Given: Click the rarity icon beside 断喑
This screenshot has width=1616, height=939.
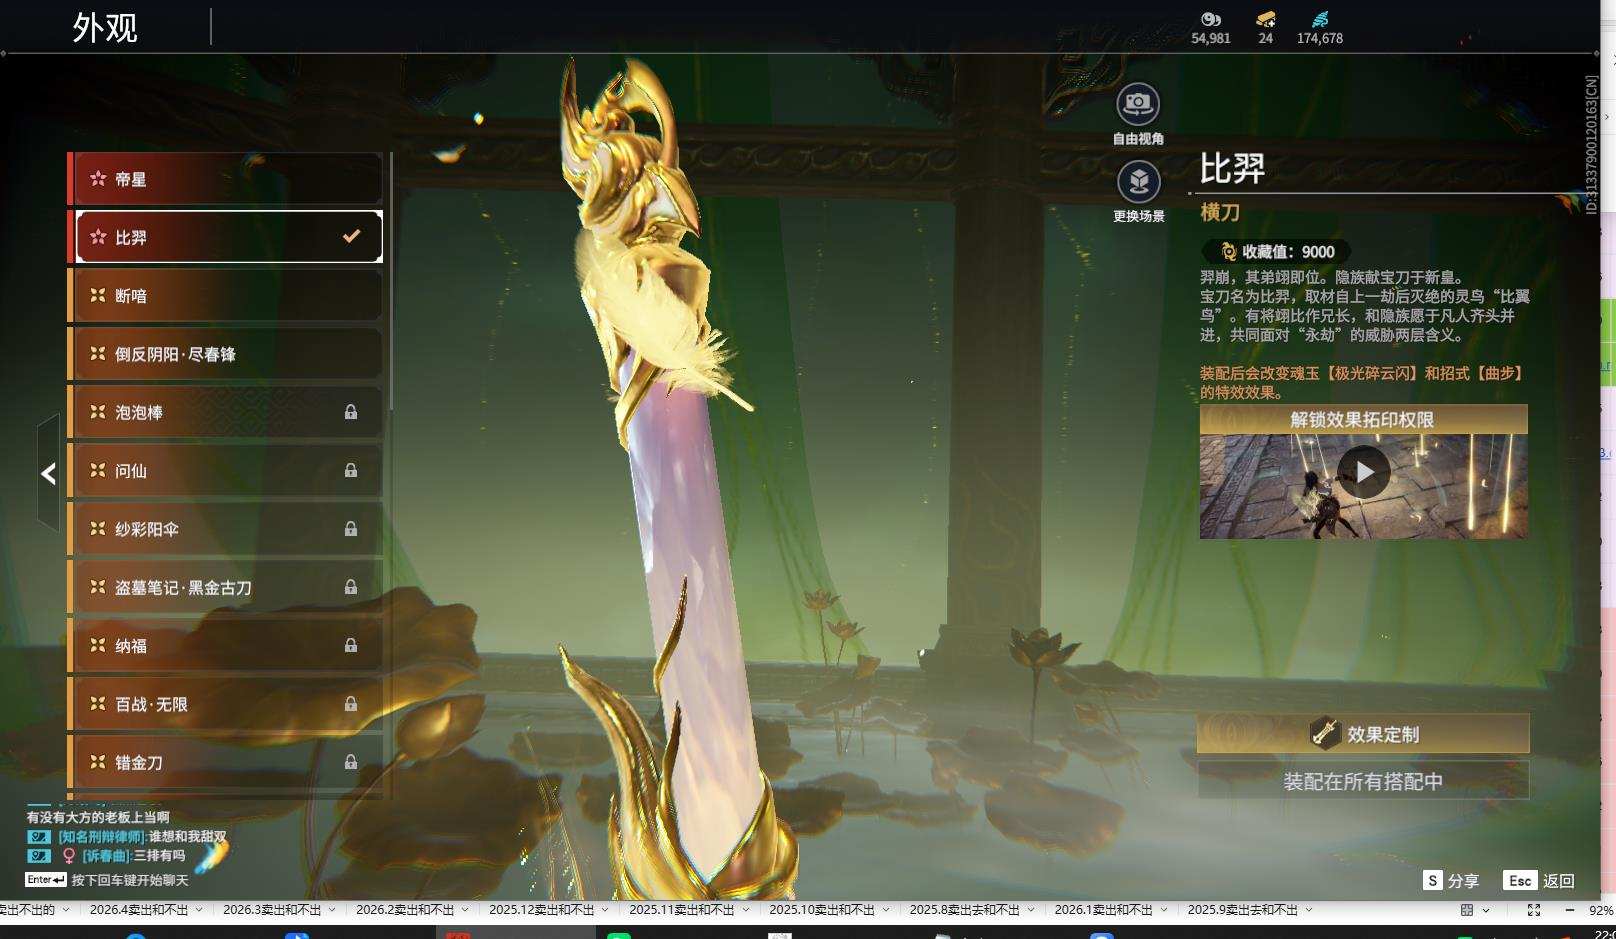Looking at the screenshot, I should 98,296.
